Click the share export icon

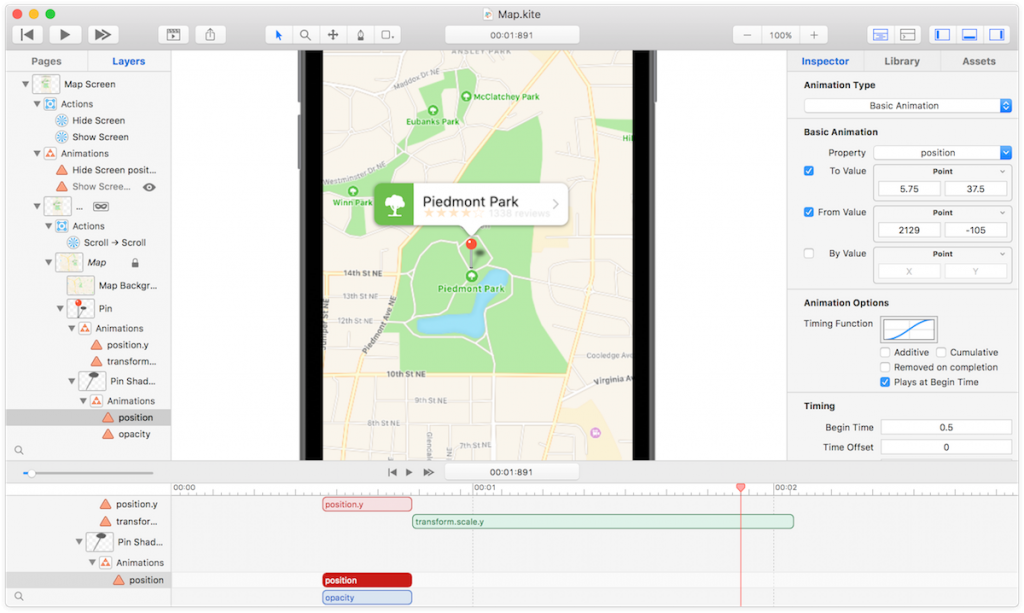point(210,34)
